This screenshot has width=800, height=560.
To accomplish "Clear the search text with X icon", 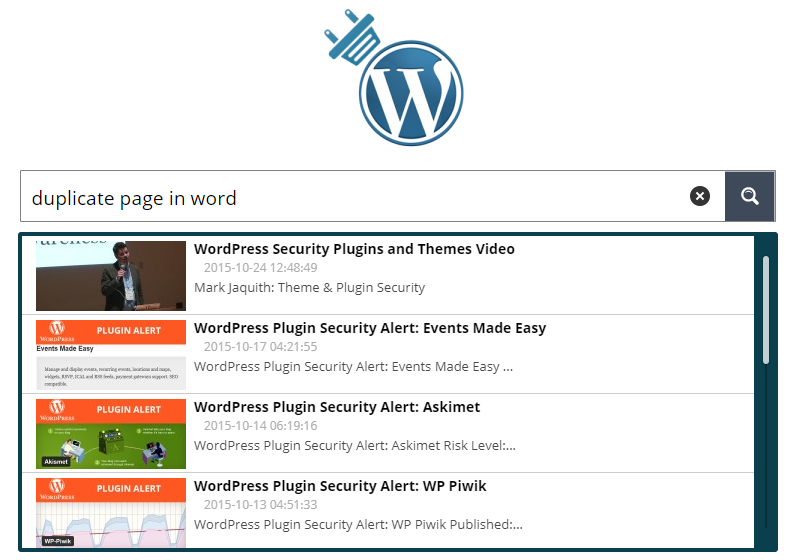I will point(699,196).
